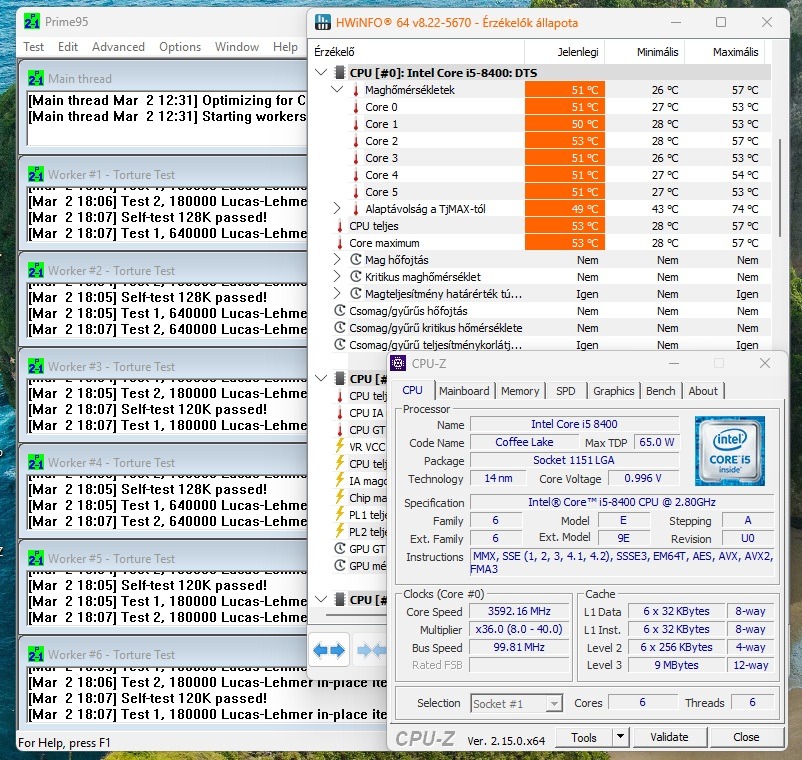Viewport: 802px width, 760px height.
Task: Click the CPU chip icon next to Intel Core i5-8400 DTS
Action: 339,73
